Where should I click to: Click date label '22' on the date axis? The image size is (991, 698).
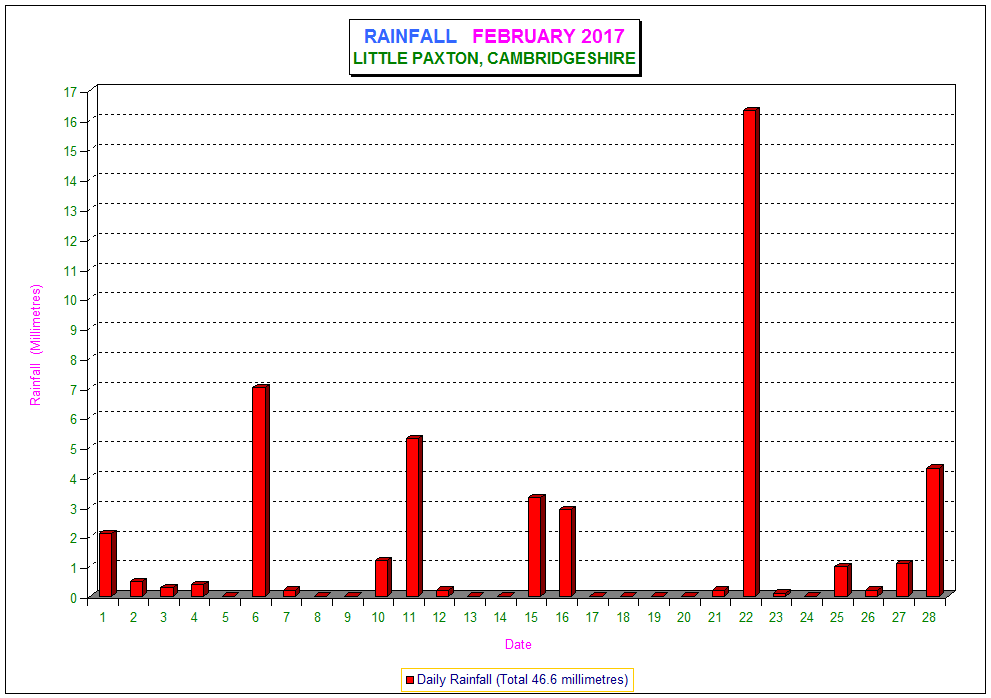(746, 618)
